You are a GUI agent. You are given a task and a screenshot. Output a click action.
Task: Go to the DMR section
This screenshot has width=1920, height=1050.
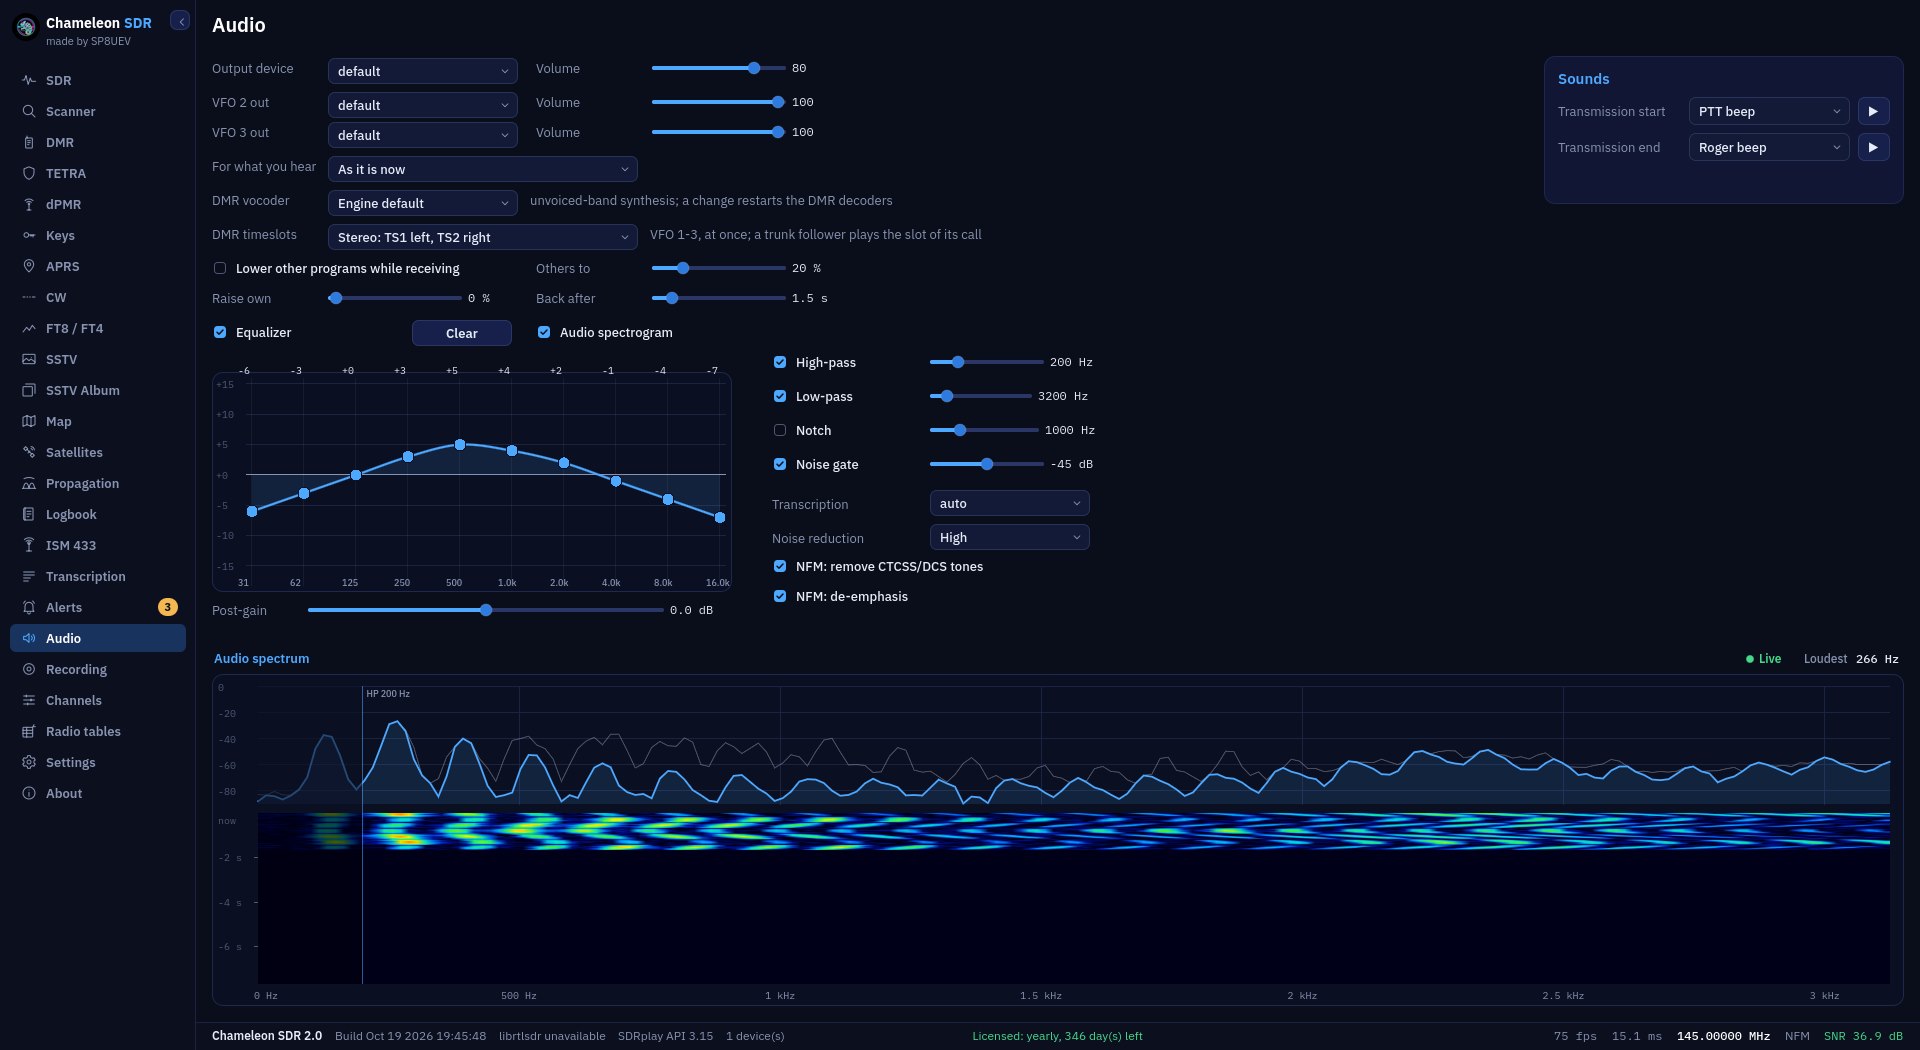click(98, 142)
